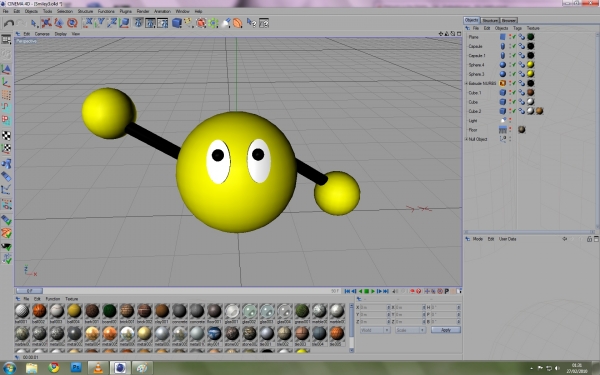This screenshot has height=375, width=600.
Task: Open Chrome from the taskbar
Action: tap(54, 368)
